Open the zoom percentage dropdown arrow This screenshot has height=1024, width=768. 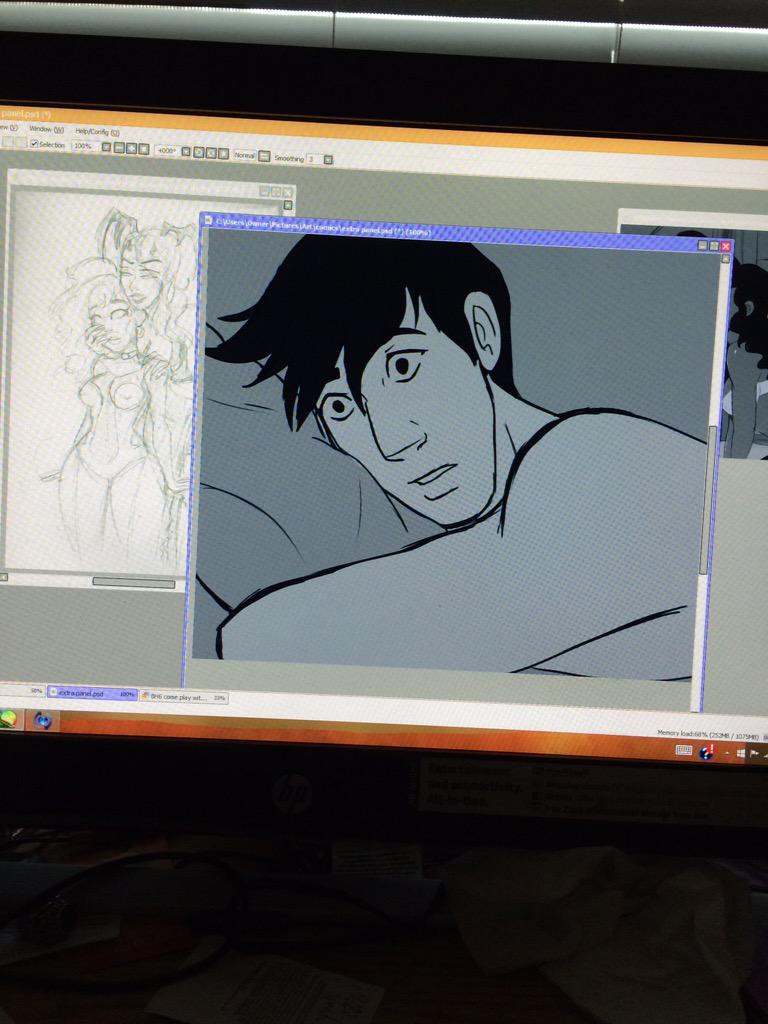106,147
